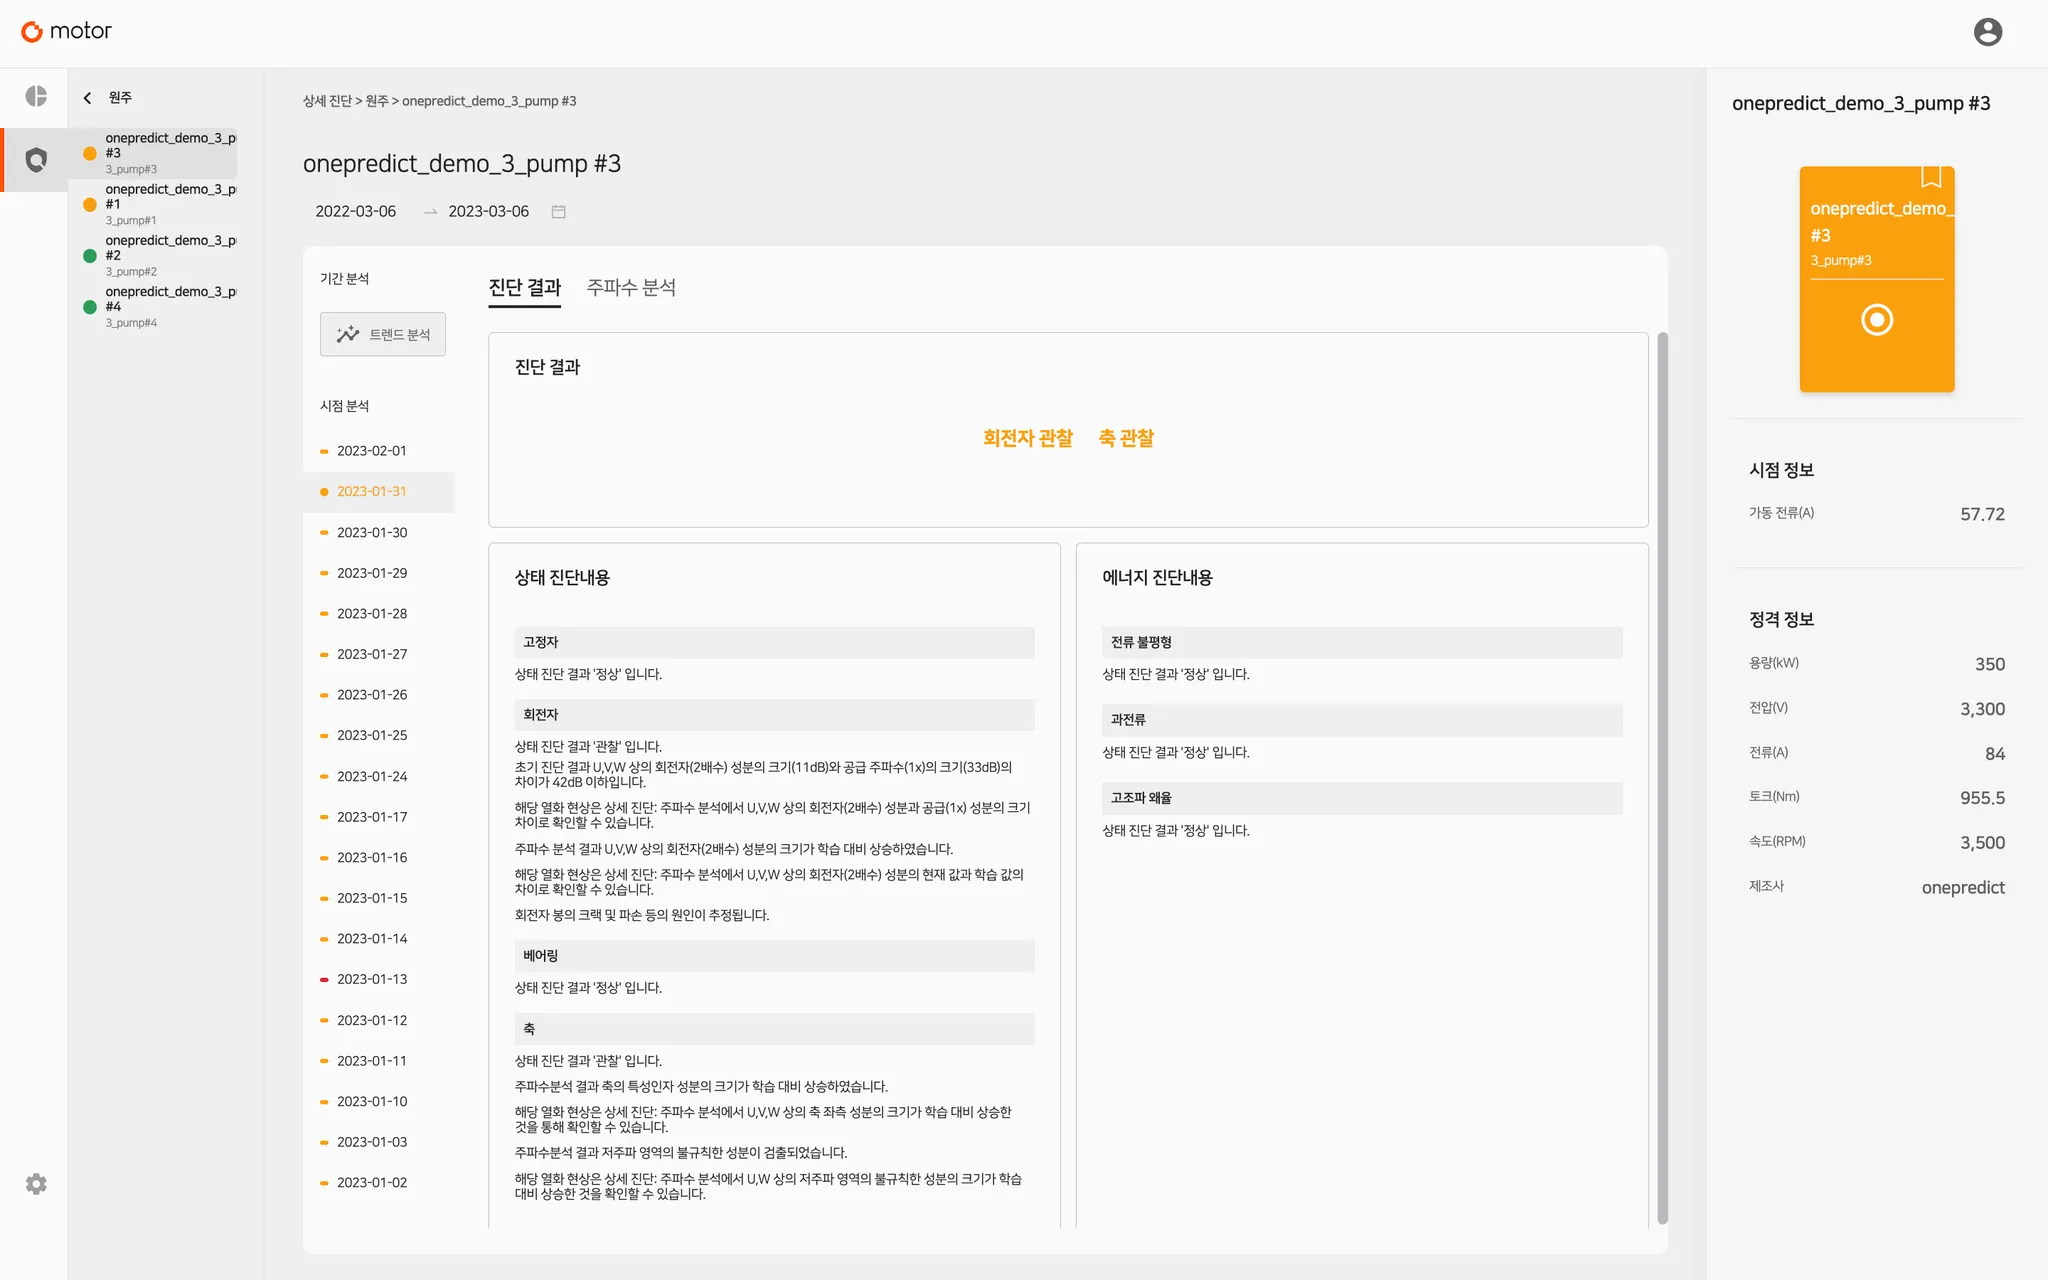Toggle bookmark icon on orange pump card
This screenshot has width=2048, height=1280.
coord(1931,178)
